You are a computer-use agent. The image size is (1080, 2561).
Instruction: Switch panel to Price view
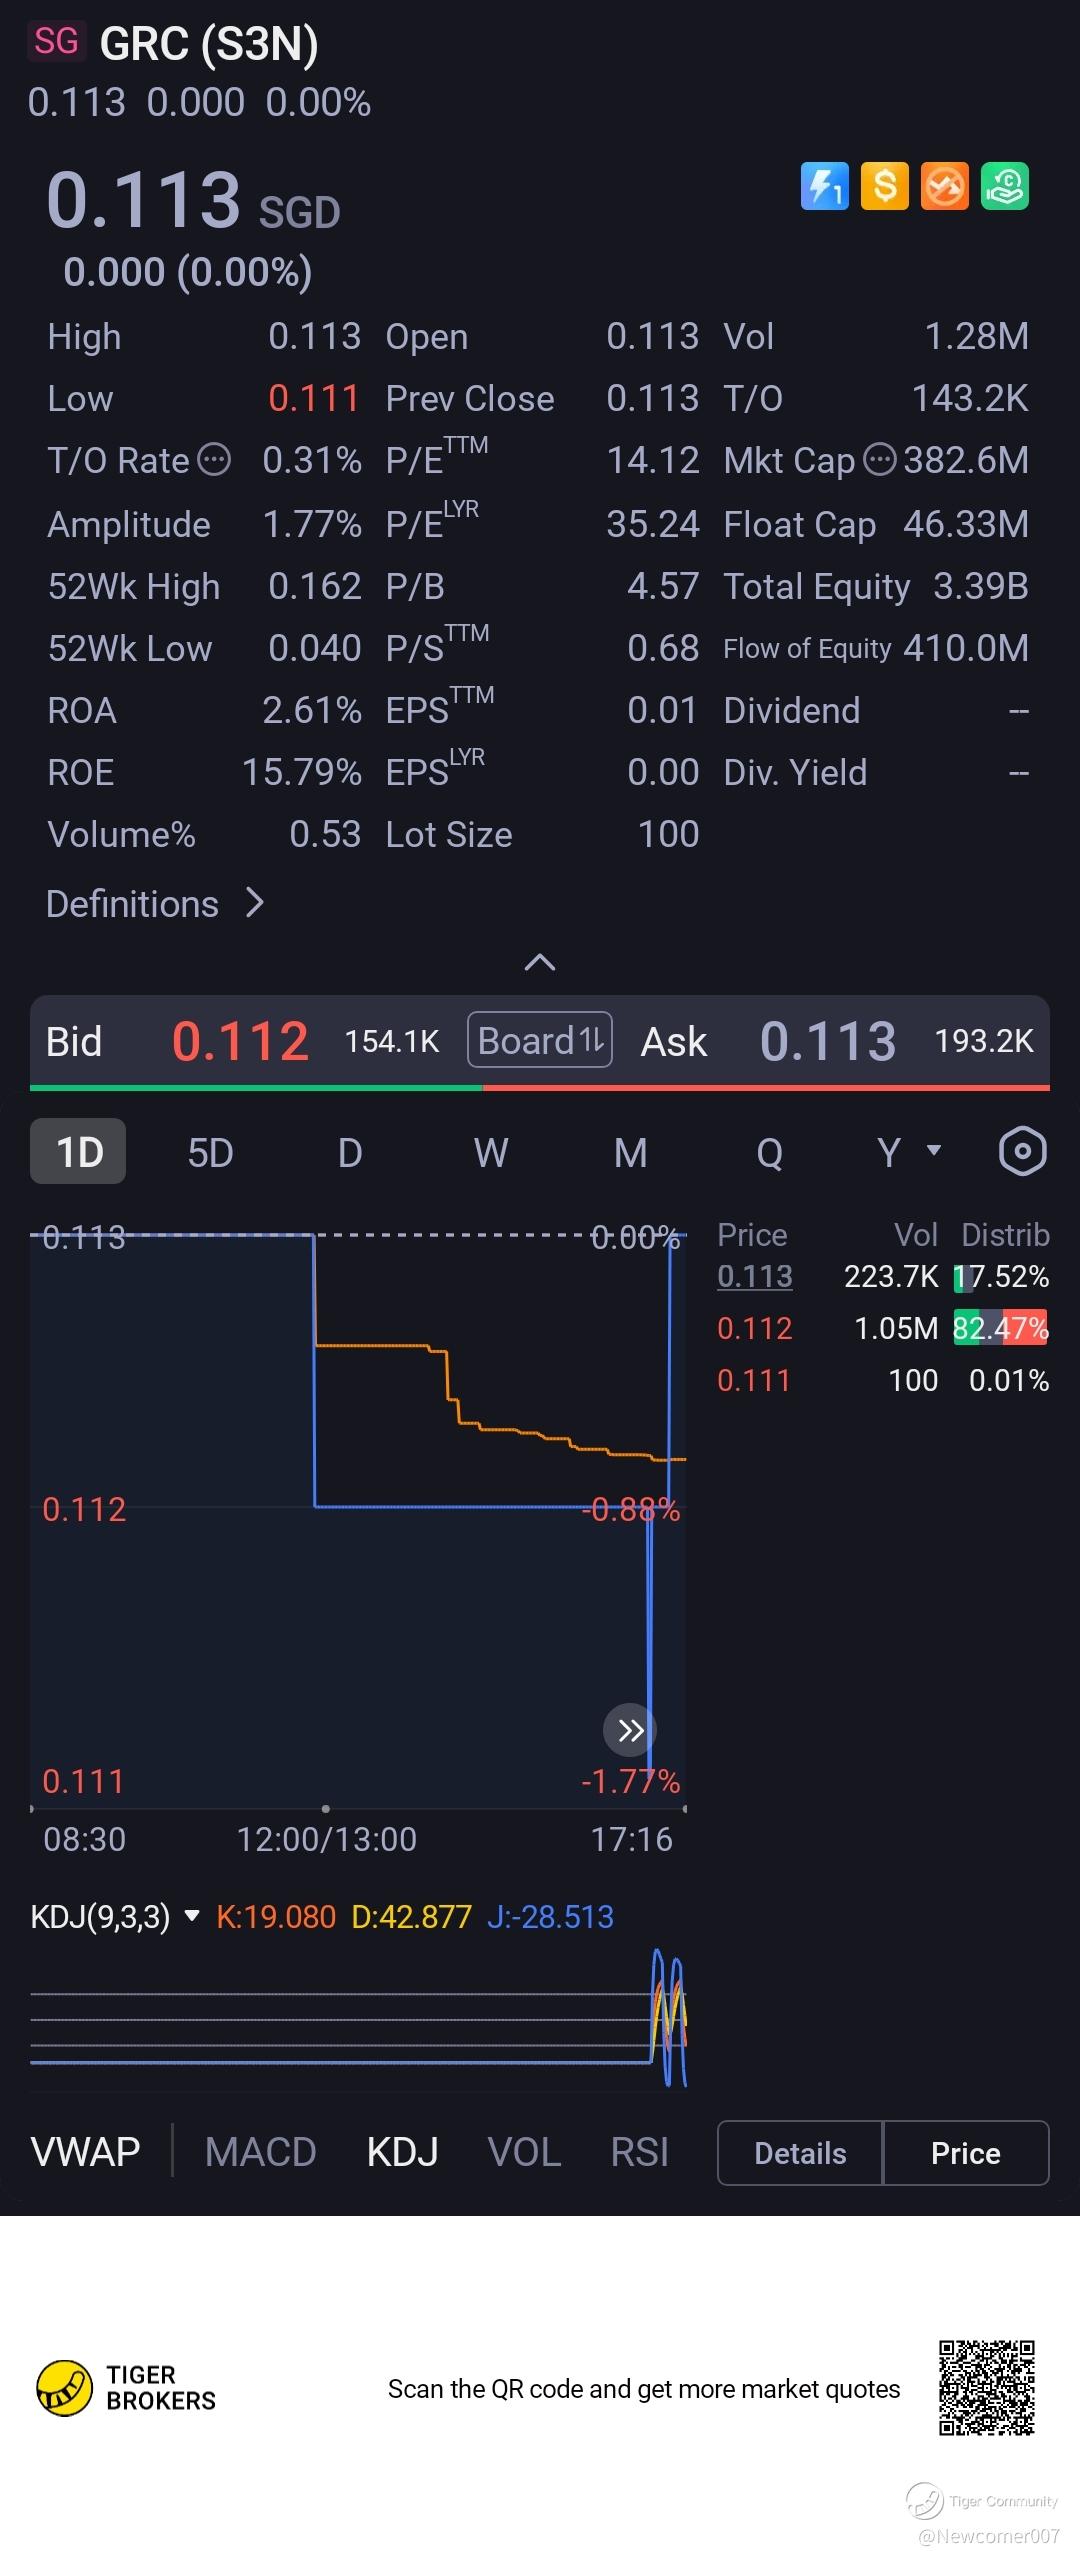(x=966, y=2153)
